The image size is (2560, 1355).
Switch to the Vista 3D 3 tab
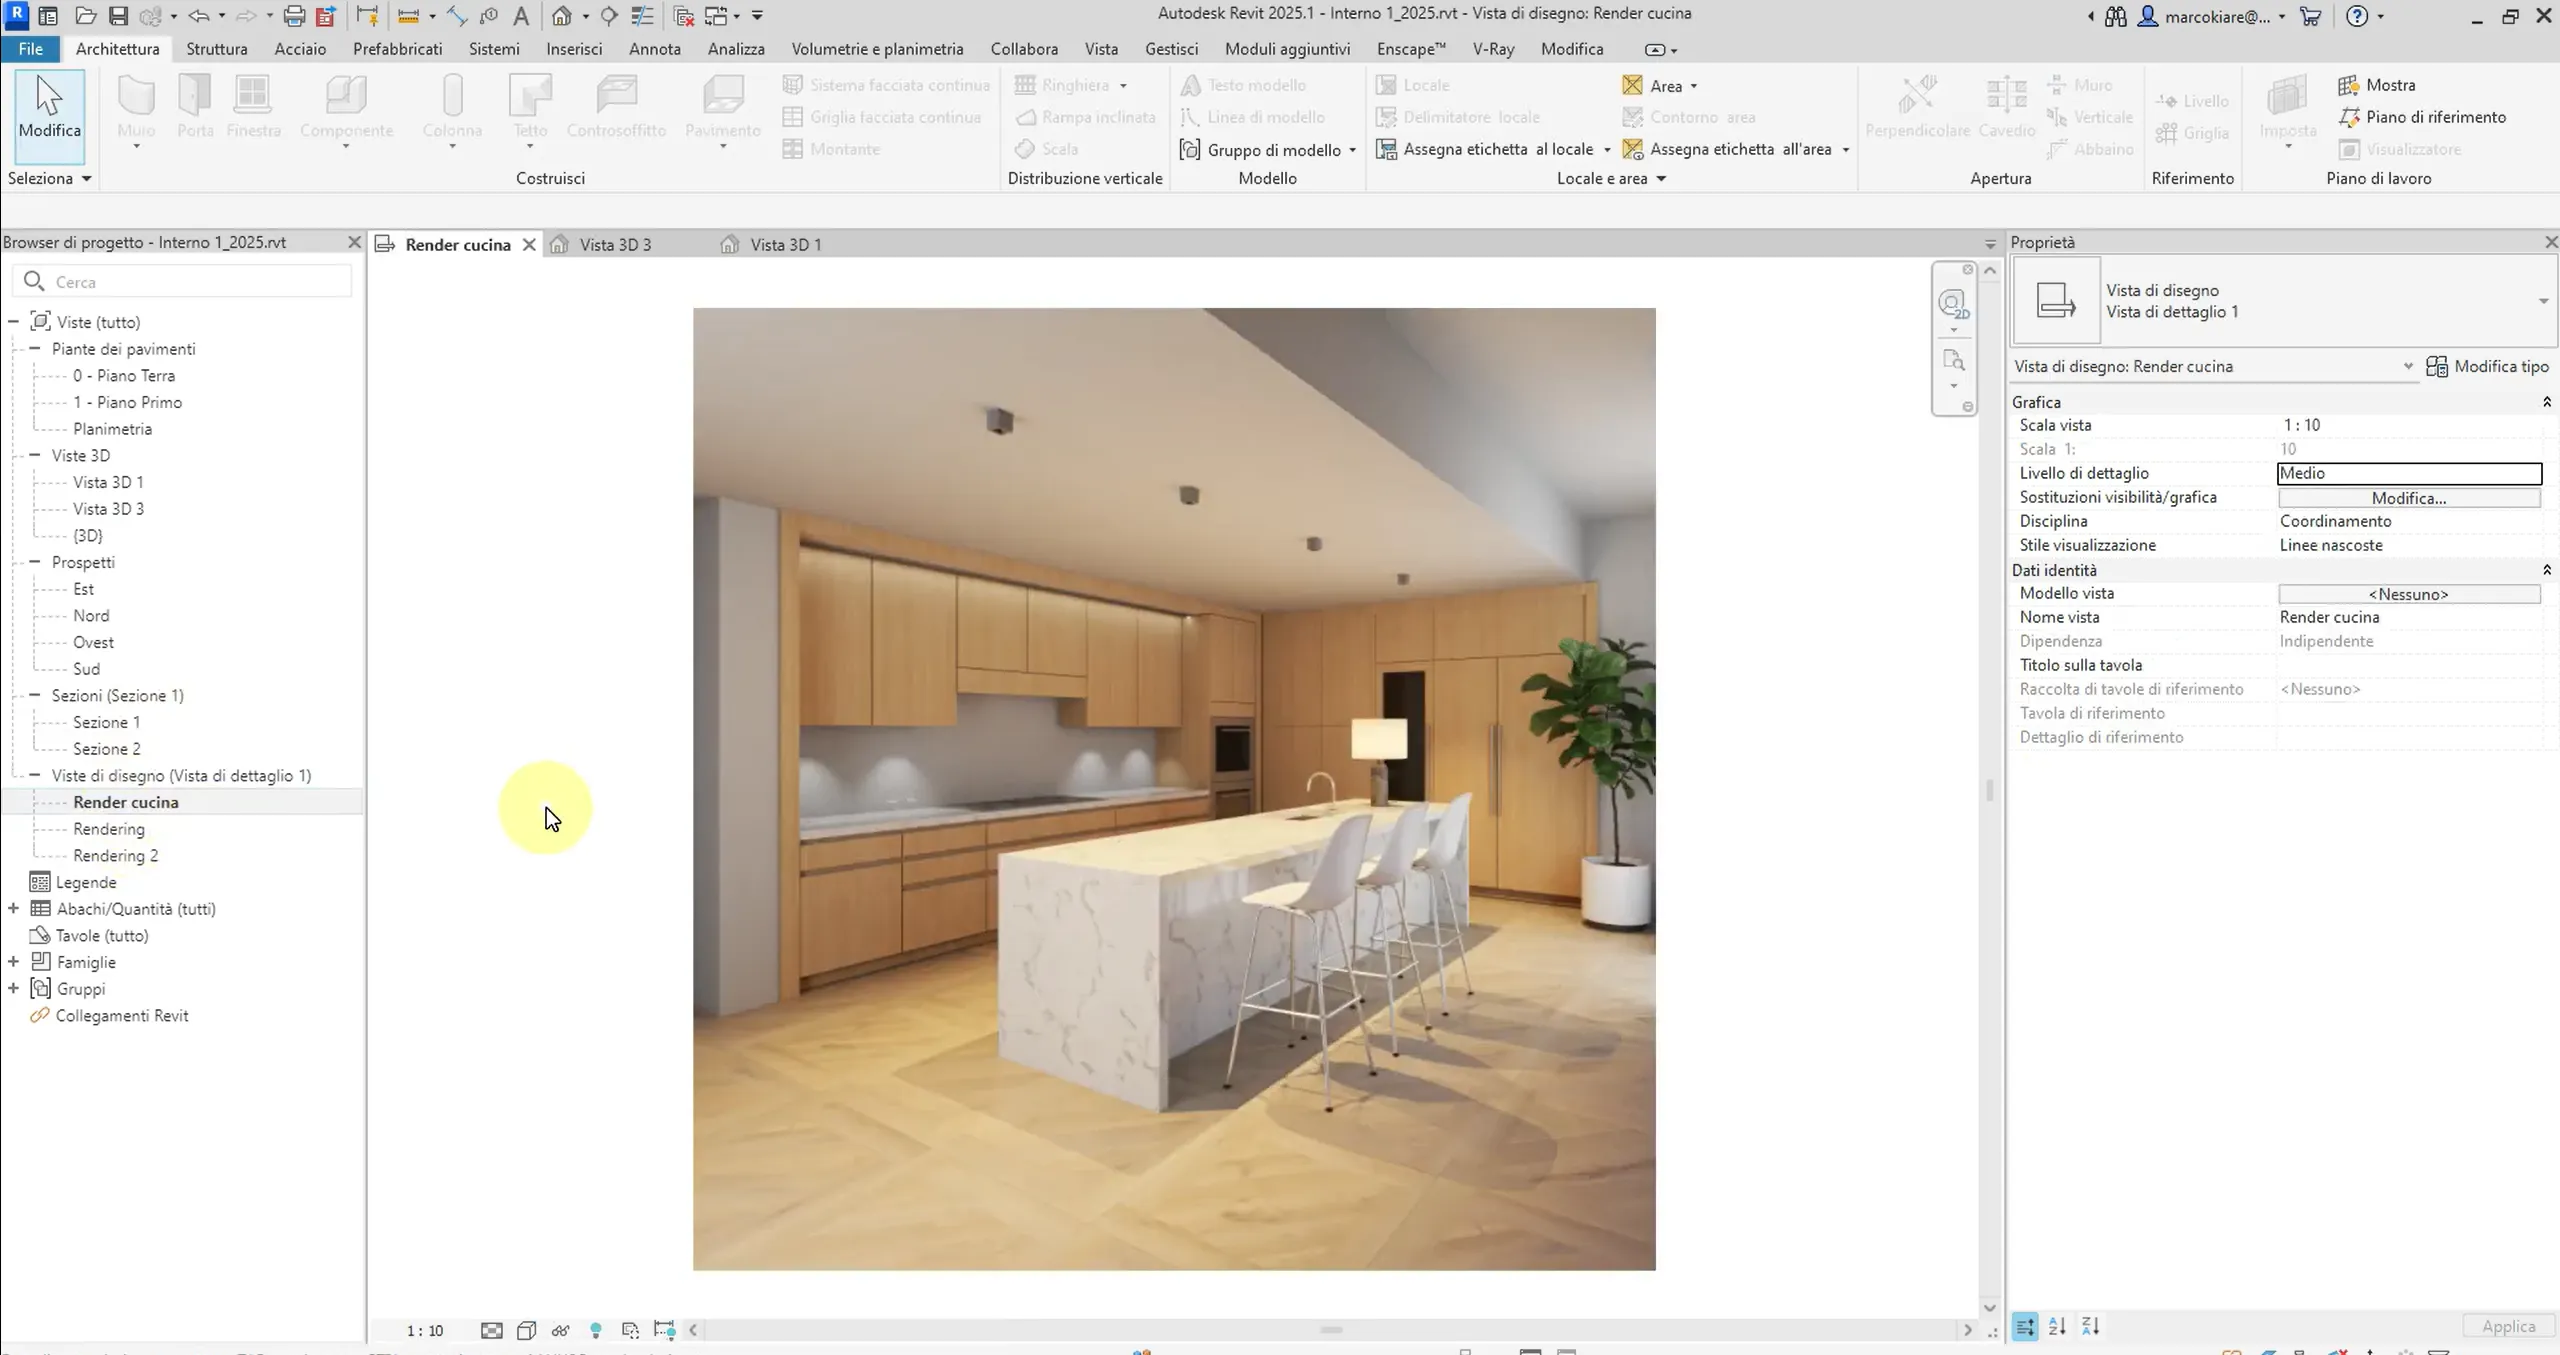(614, 245)
